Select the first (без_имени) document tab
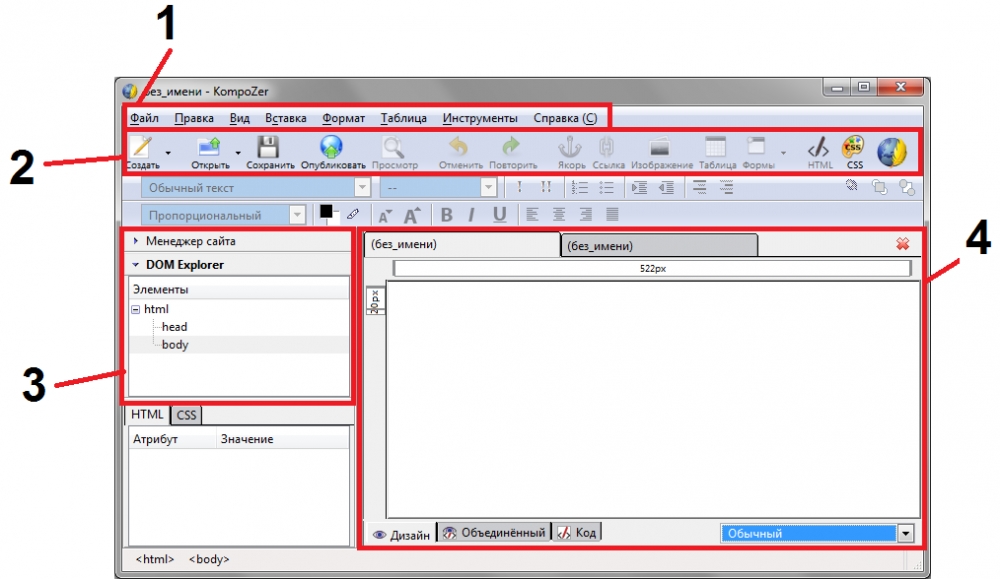 (x=462, y=244)
